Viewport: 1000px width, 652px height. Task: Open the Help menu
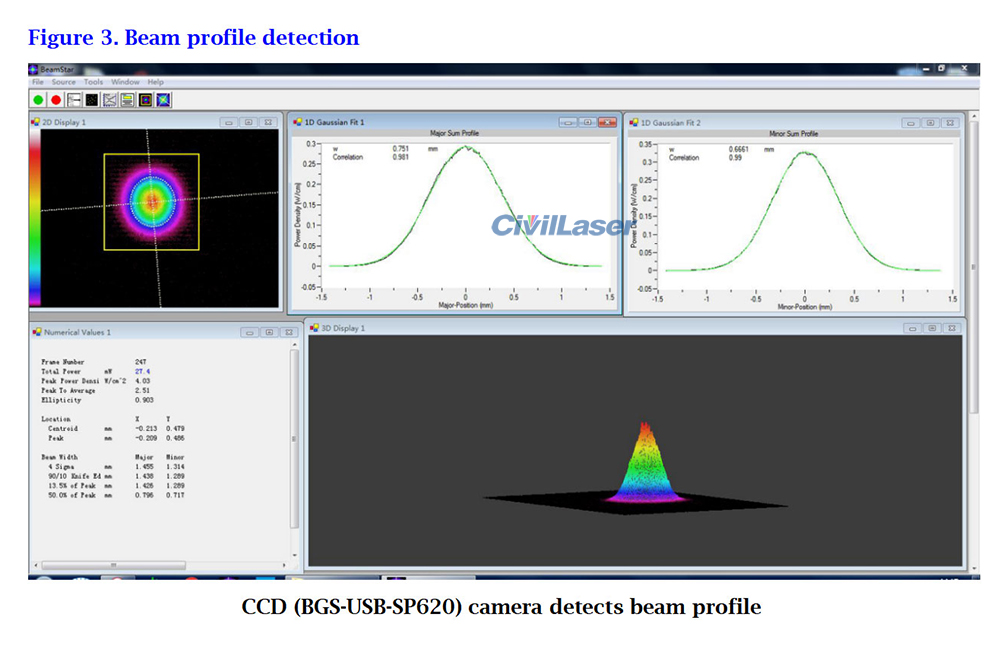(x=155, y=82)
